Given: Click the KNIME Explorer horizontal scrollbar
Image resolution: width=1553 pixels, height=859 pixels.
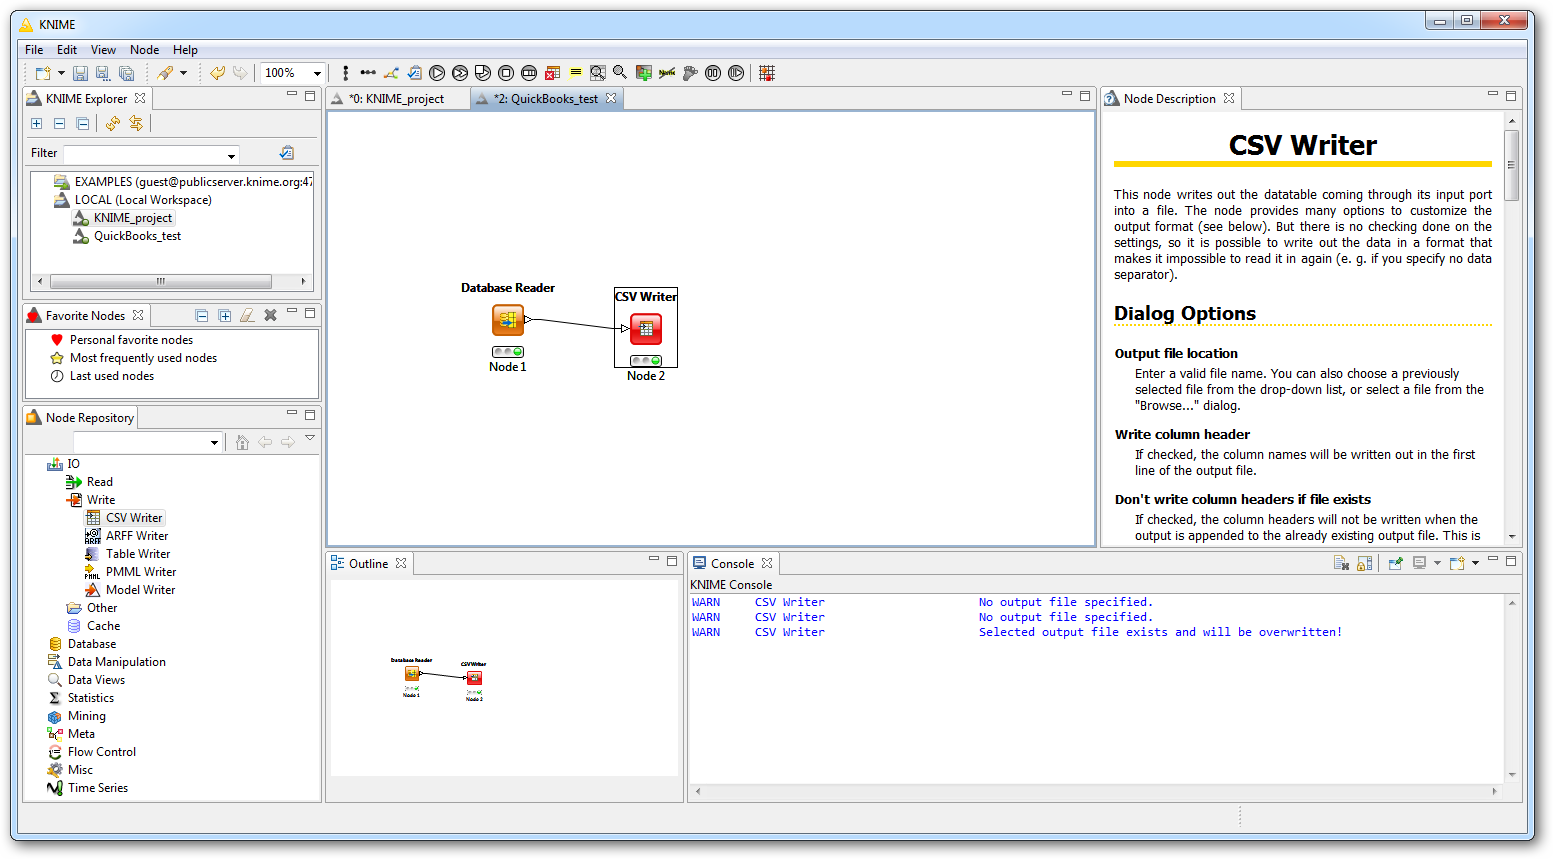Looking at the screenshot, I should 161,282.
